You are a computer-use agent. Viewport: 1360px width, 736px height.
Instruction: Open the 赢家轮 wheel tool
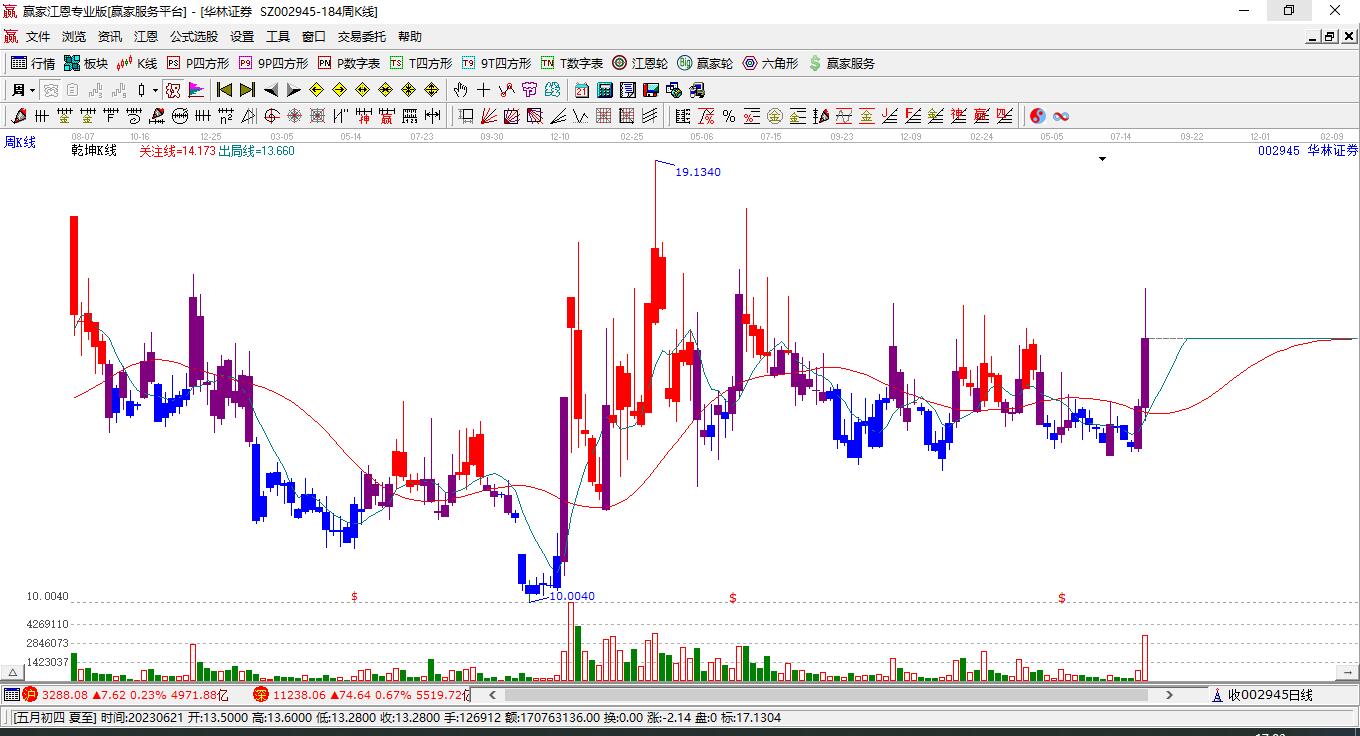pos(705,63)
